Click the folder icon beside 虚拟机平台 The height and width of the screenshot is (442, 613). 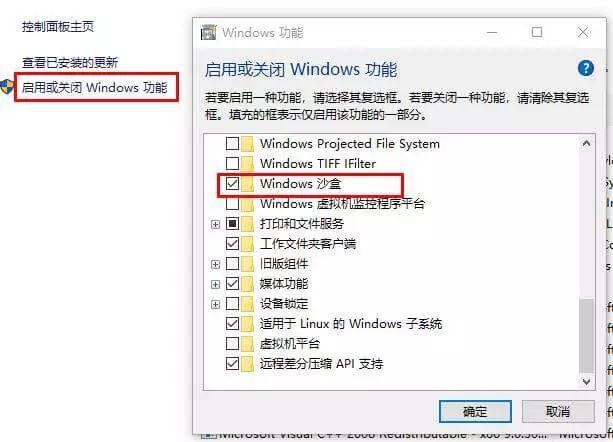[x=247, y=344]
